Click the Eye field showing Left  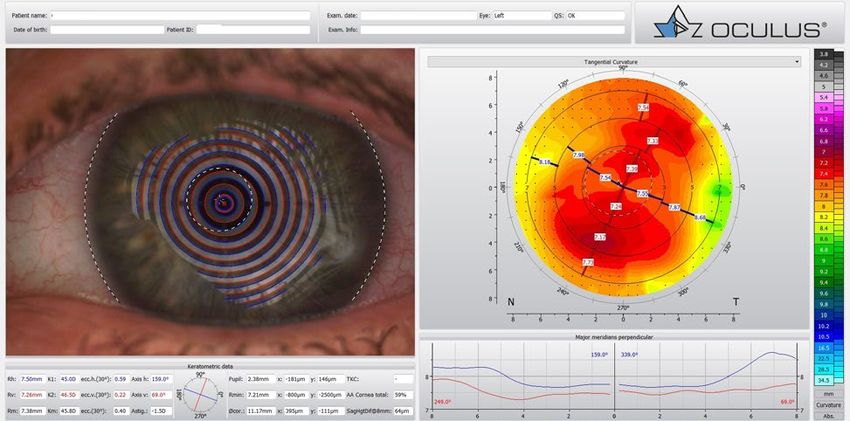coord(521,16)
